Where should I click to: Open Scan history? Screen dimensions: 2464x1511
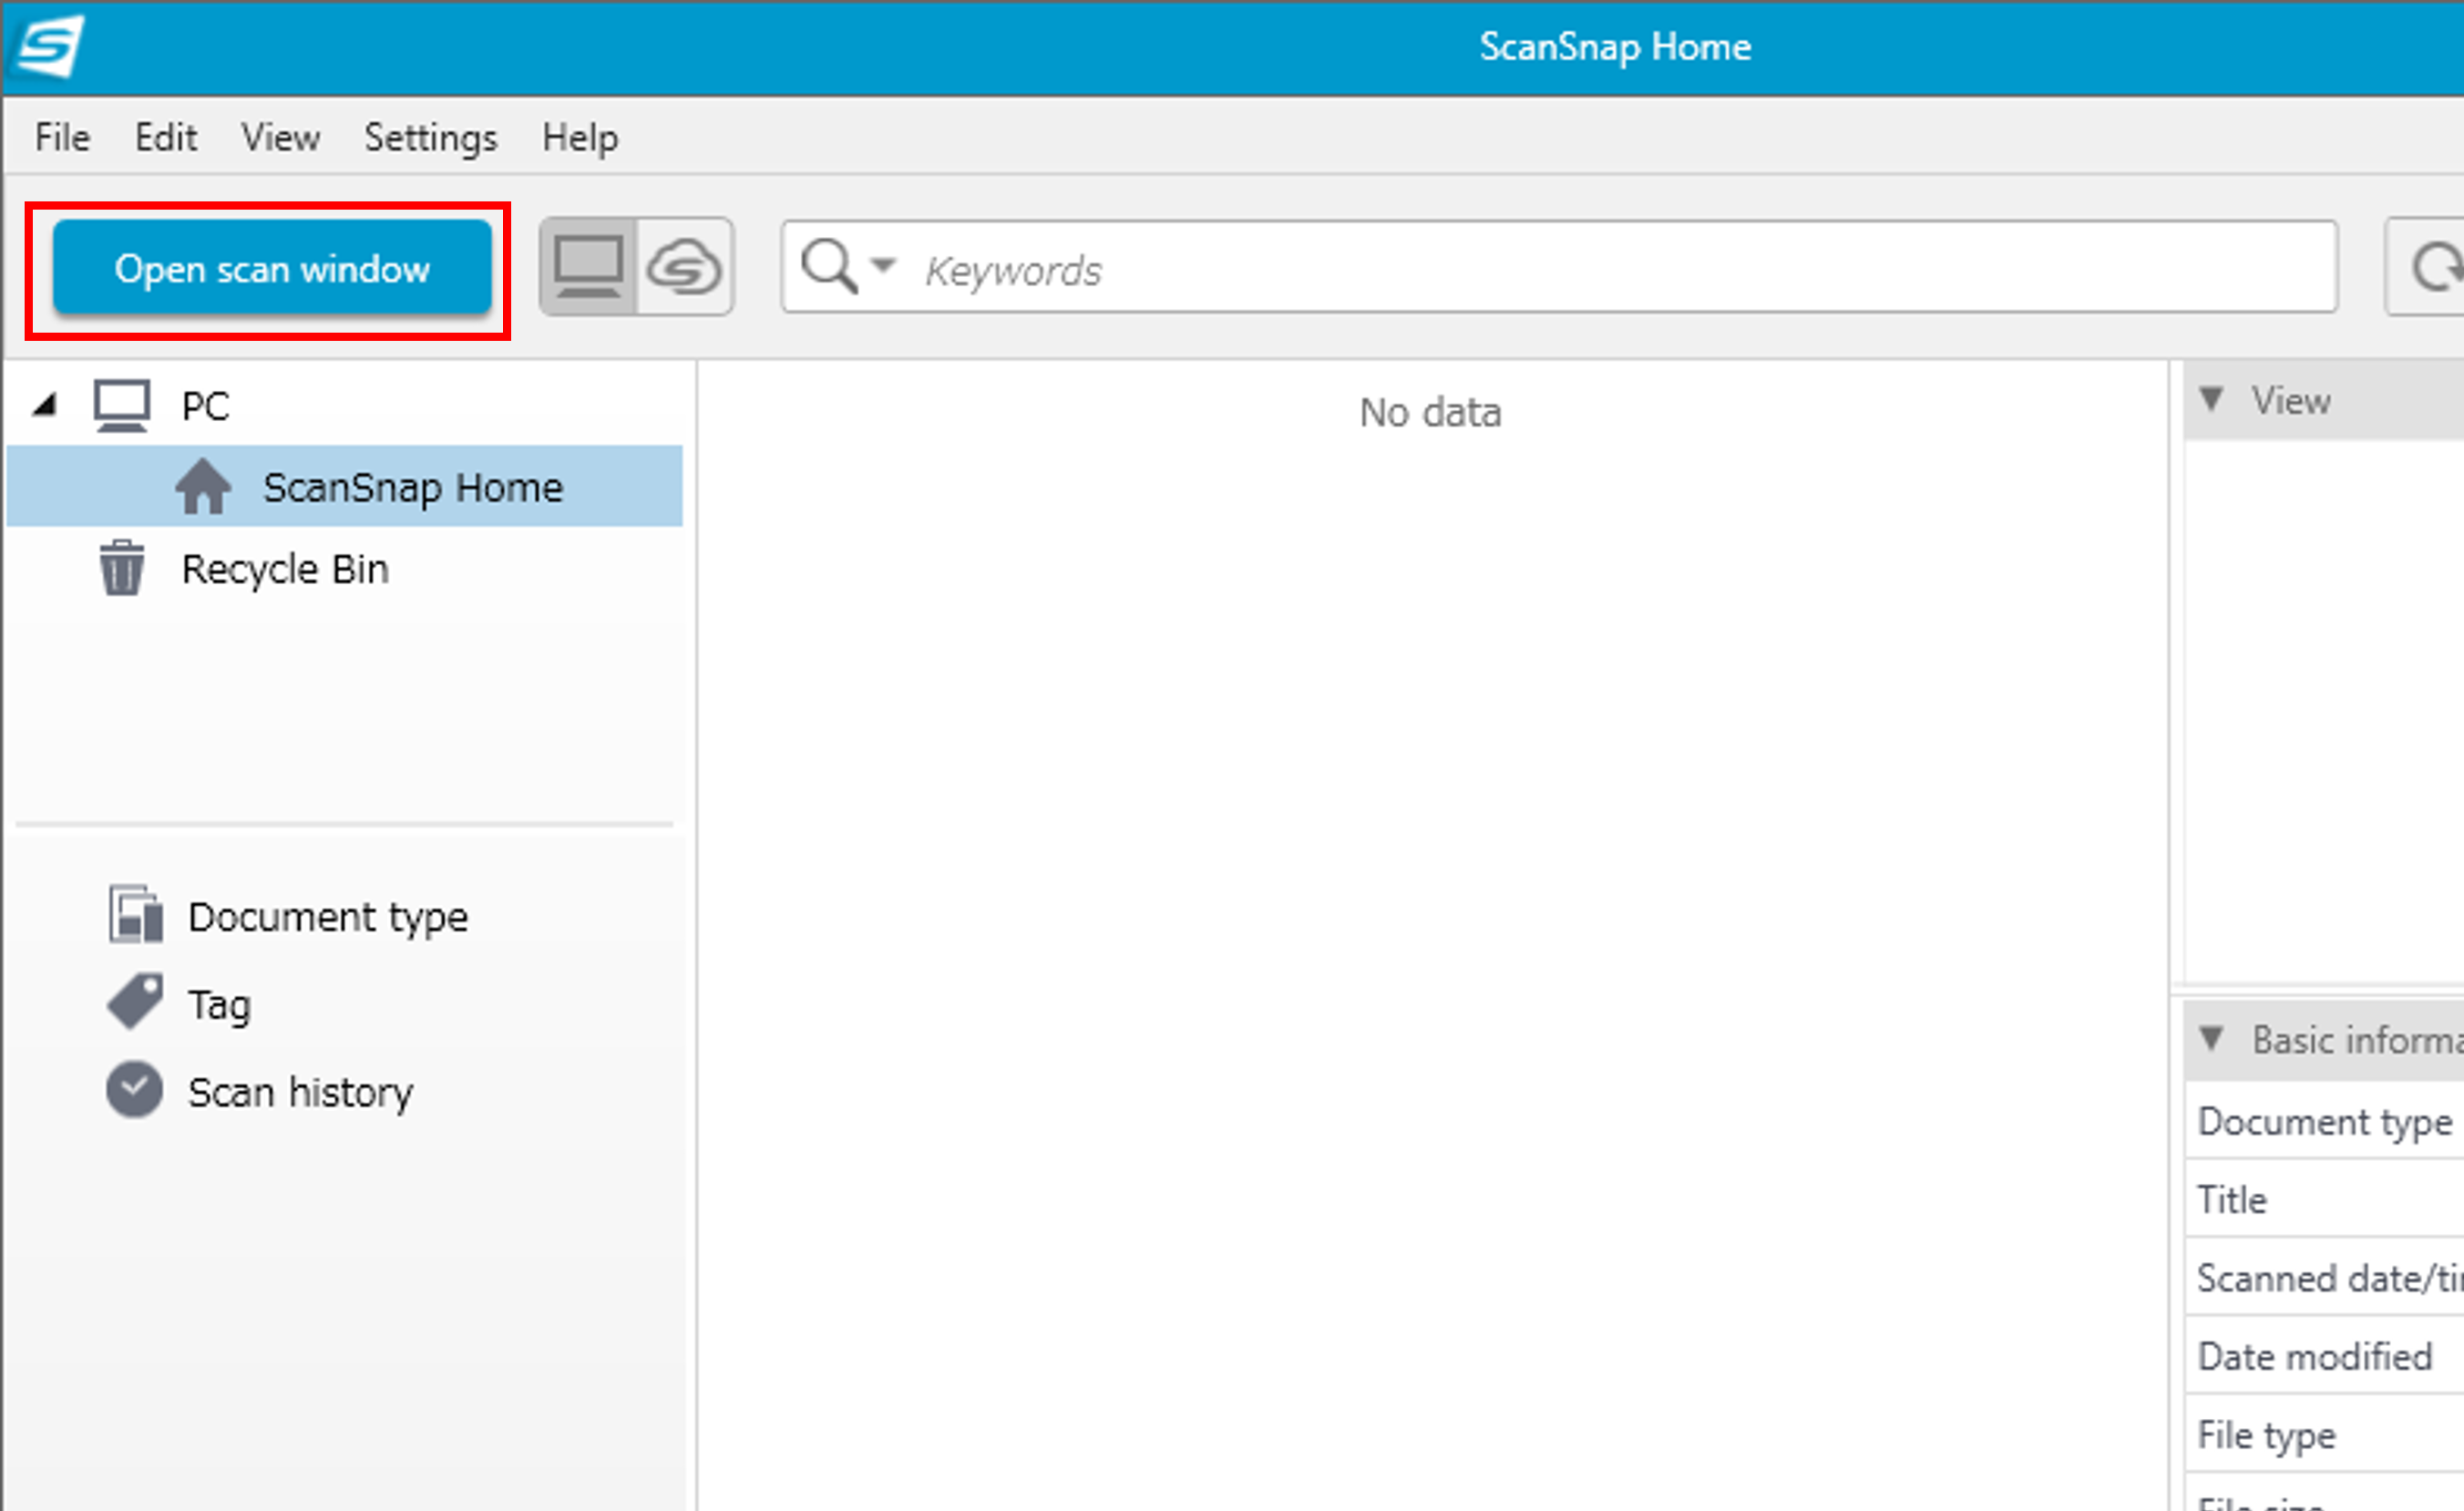[x=300, y=1092]
